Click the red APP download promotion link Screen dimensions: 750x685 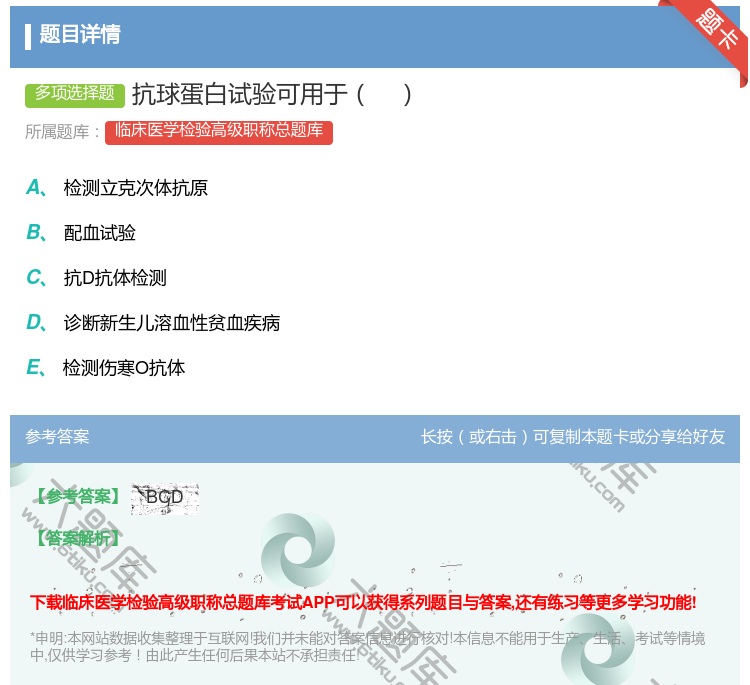coord(363,602)
